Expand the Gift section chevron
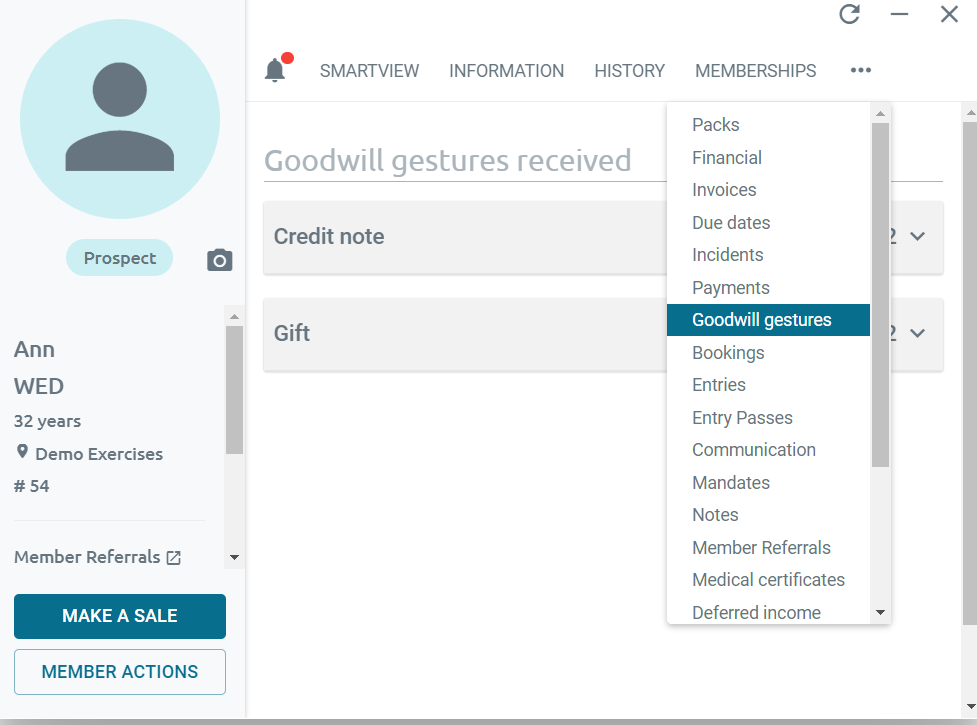This screenshot has height=725, width=977. pyautogui.click(x=917, y=333)
